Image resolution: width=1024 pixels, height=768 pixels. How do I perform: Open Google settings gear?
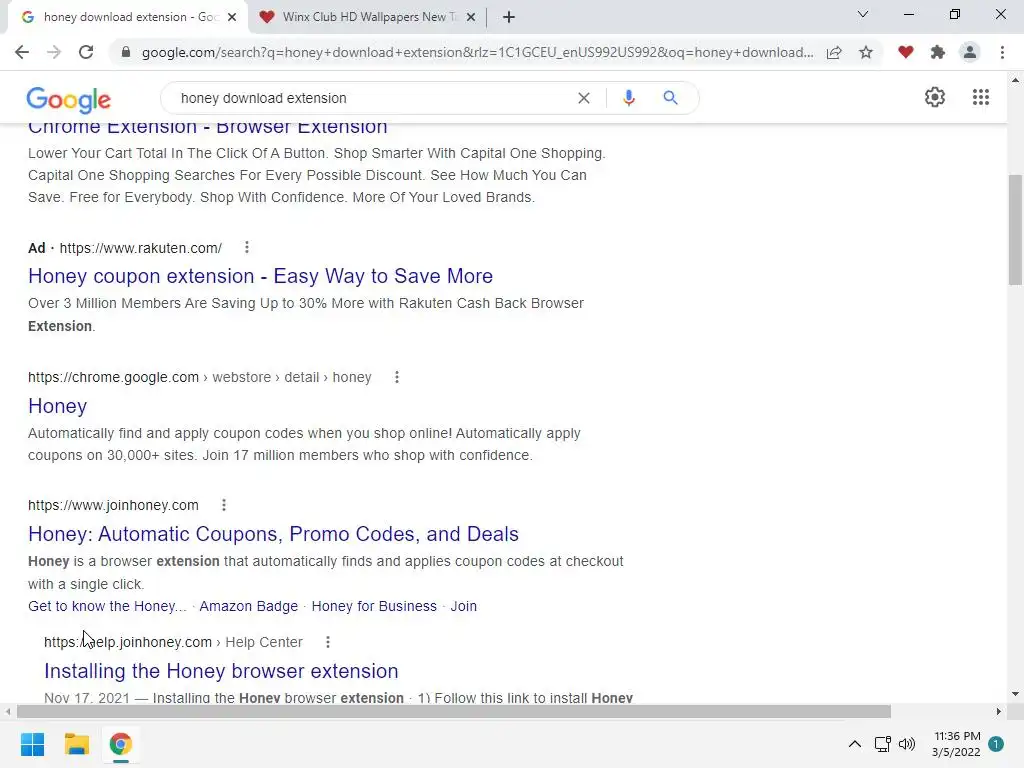tap(935, 97)
